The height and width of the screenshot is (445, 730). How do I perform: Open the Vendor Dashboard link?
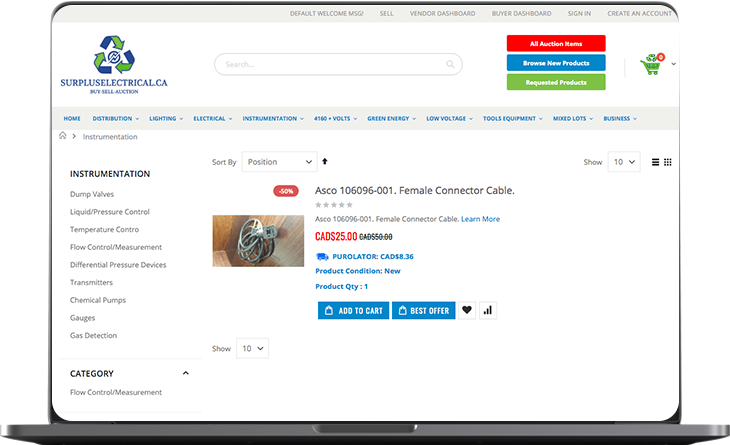(442, 13)
